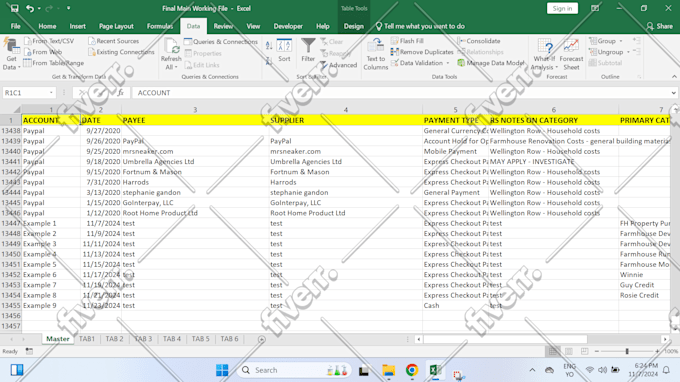This screenshot has width=680, height=382.
Task: Click Consolidate in Data Tools
Action: point(479,41)
